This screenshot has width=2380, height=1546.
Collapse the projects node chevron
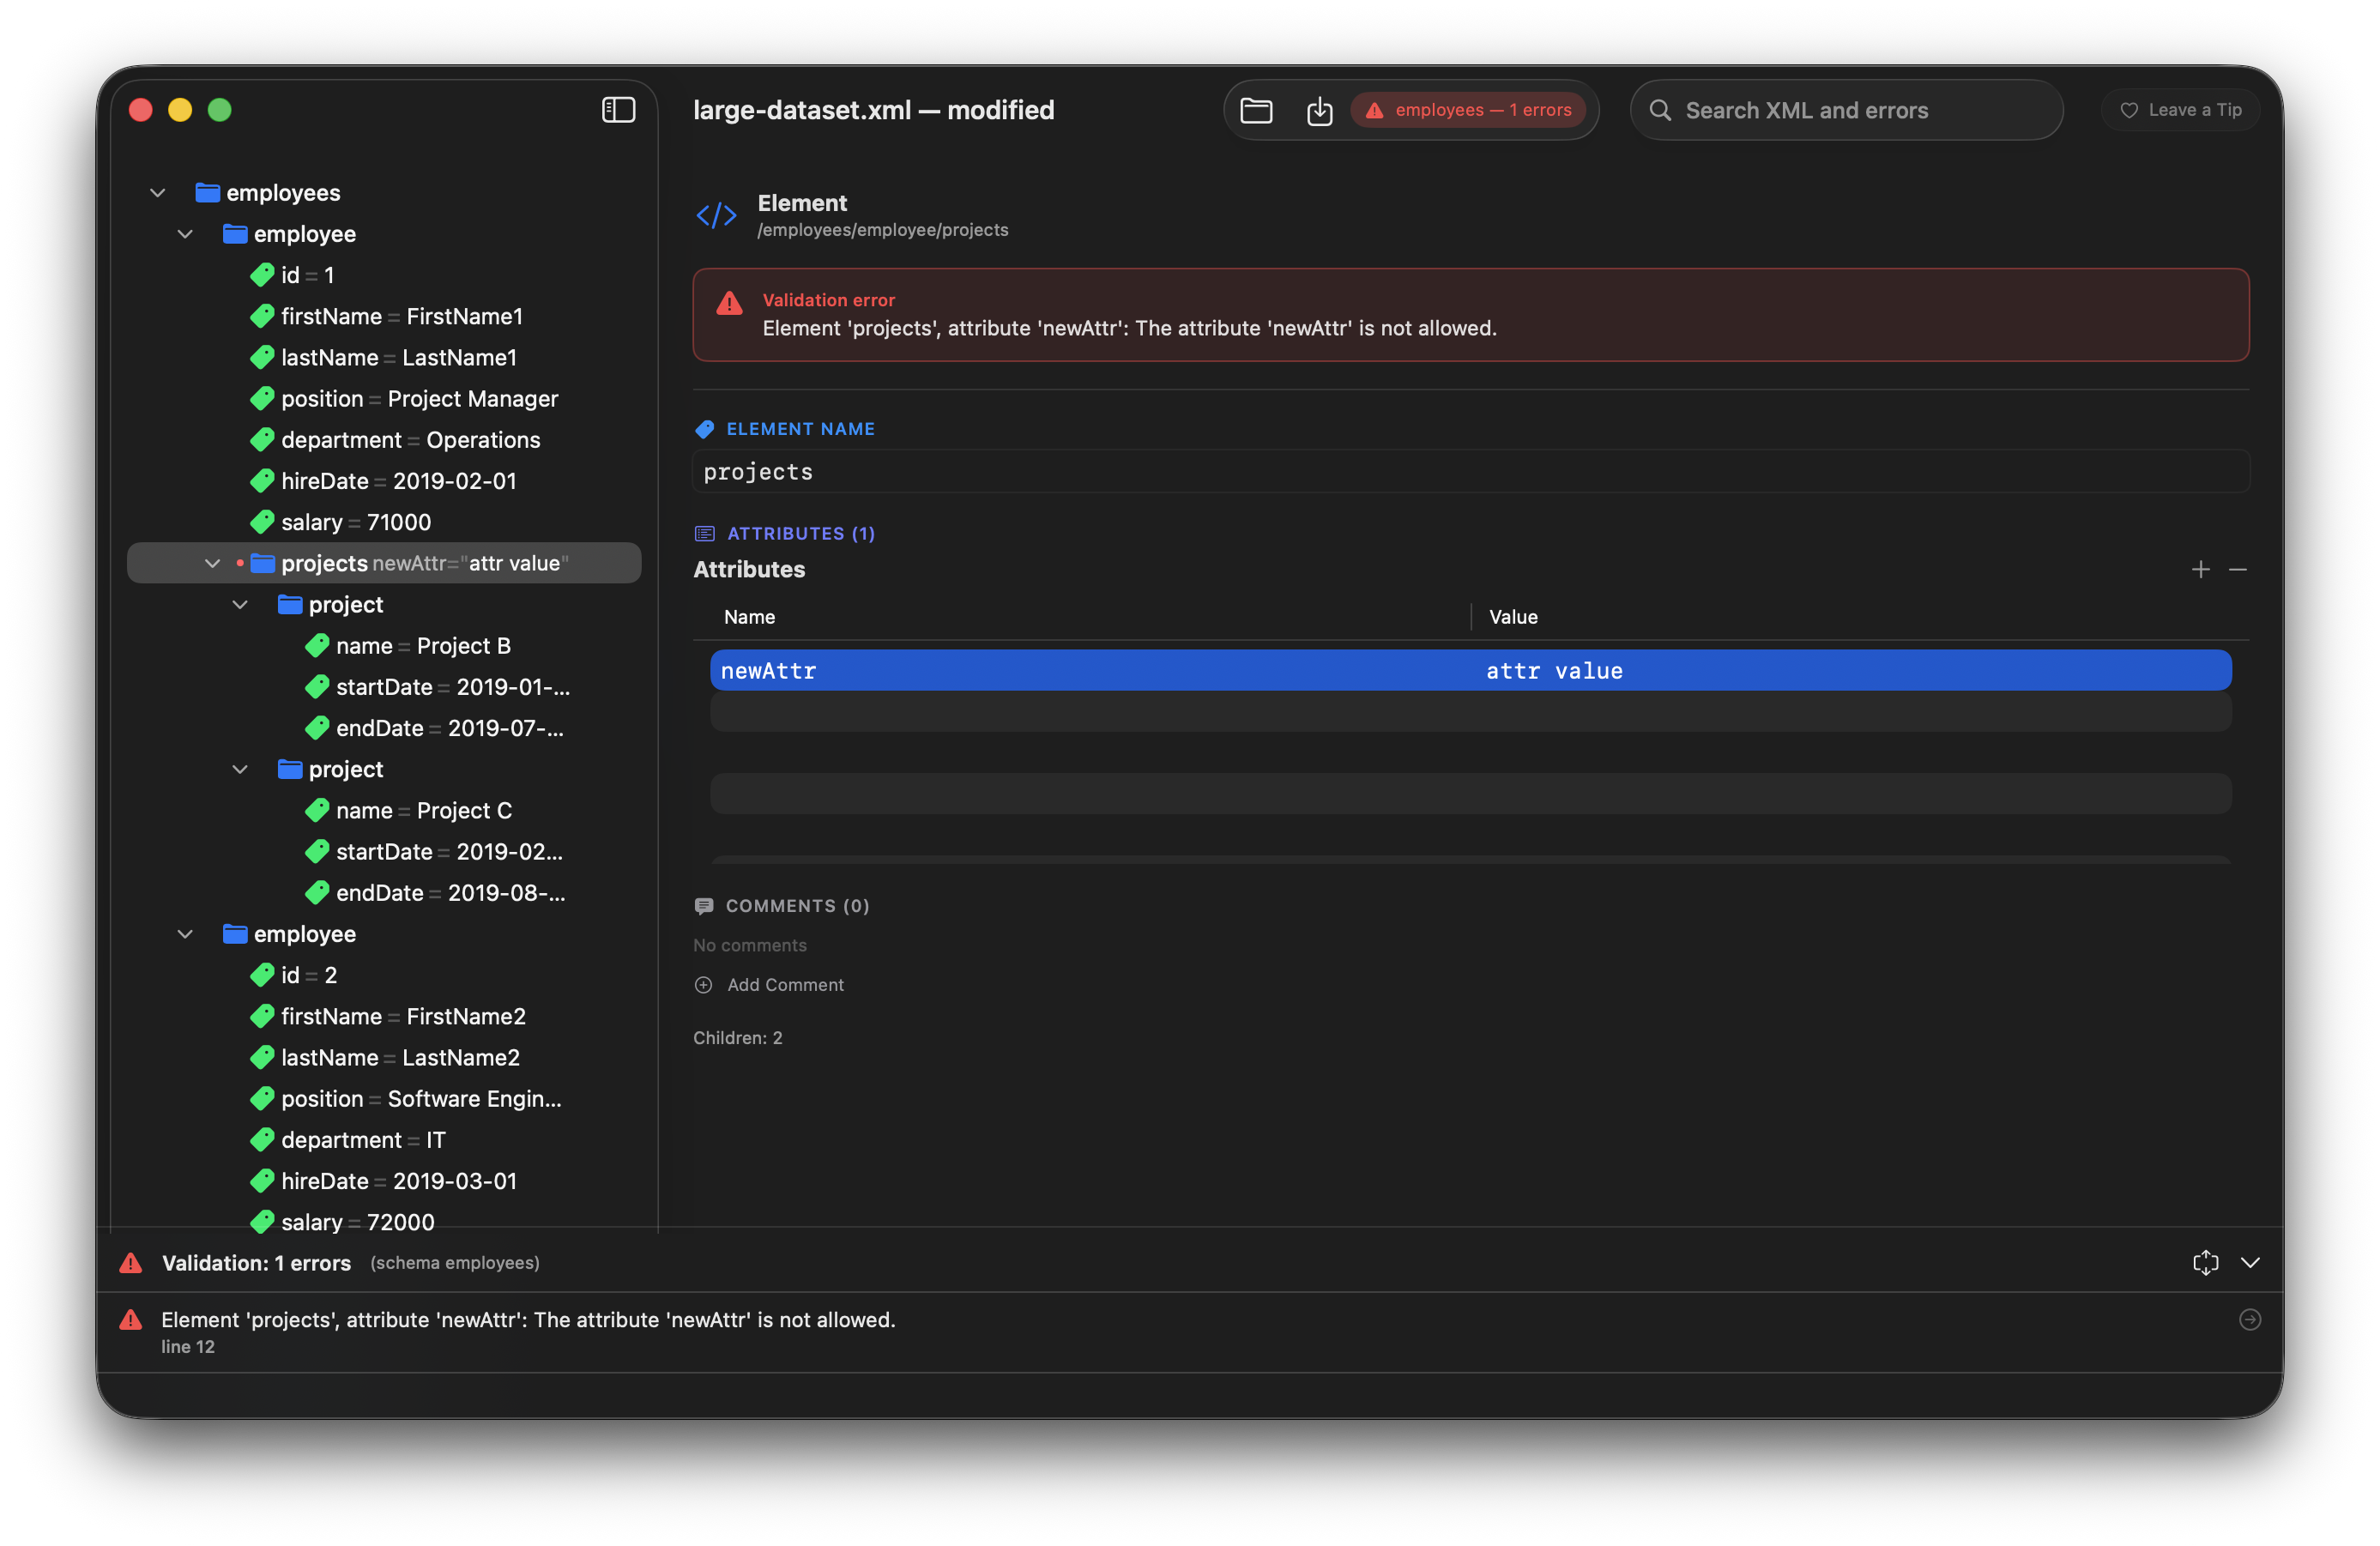[x=212, y=564]
